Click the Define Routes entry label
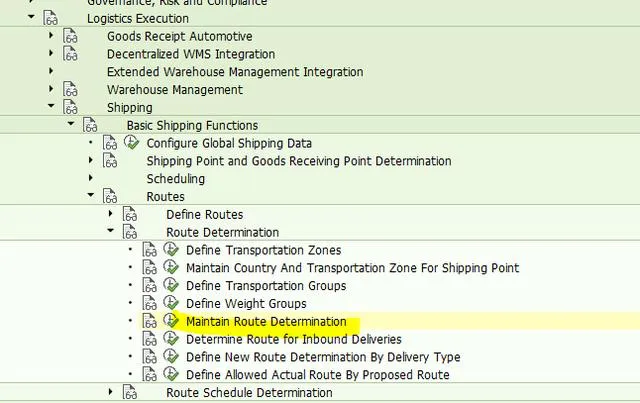The image size is (640, 403). 204,215
